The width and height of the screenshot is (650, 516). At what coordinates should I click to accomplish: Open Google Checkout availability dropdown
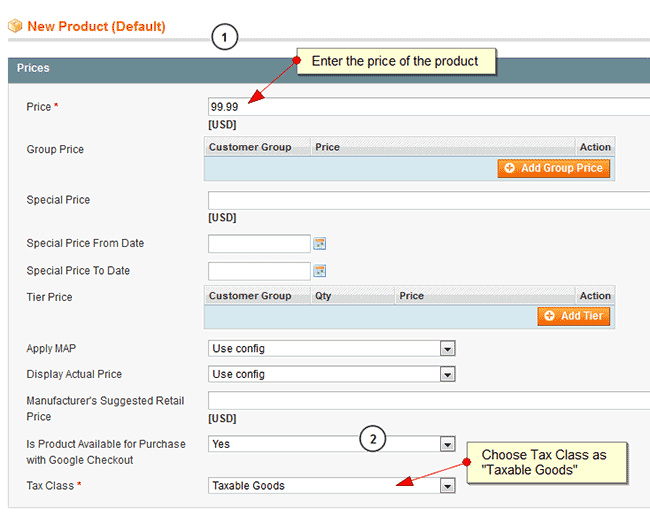coord(332,444)
